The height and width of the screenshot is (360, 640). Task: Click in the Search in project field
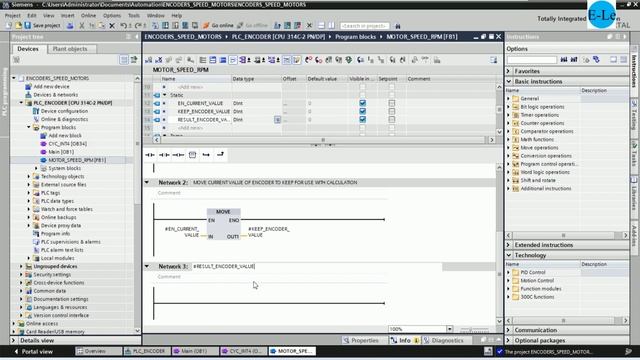pos(364,26)
